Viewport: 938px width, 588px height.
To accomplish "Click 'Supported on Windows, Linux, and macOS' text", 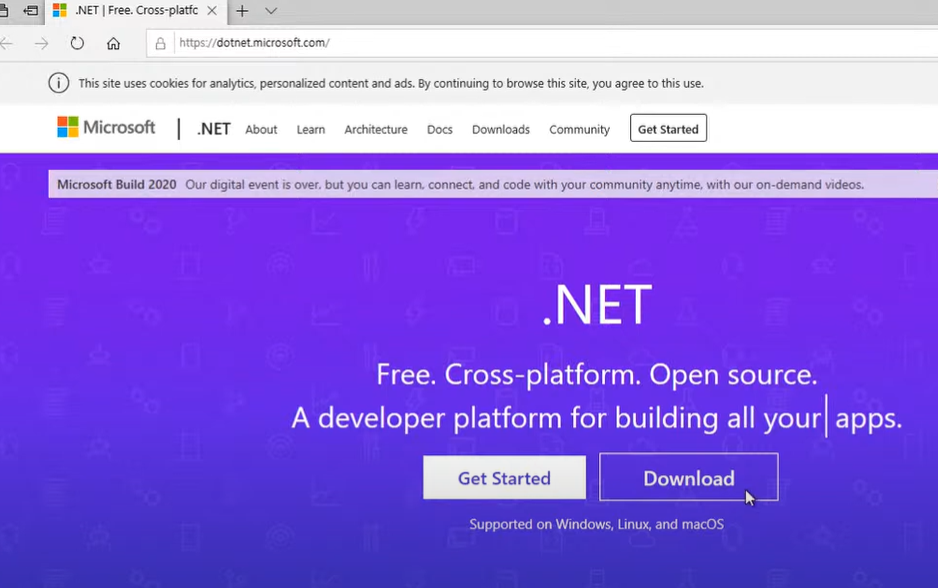I will tap(596, 524).
